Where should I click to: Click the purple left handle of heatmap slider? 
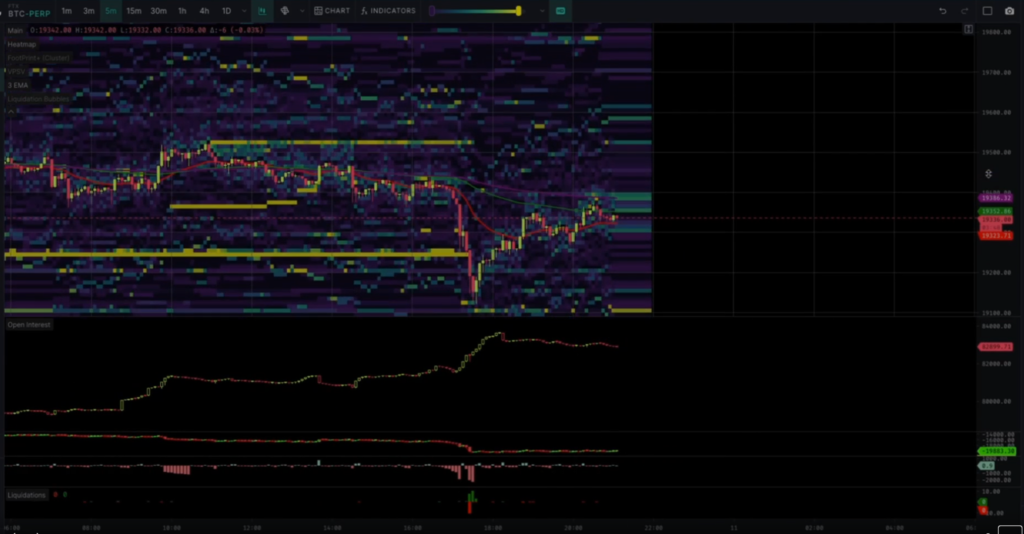432,11
